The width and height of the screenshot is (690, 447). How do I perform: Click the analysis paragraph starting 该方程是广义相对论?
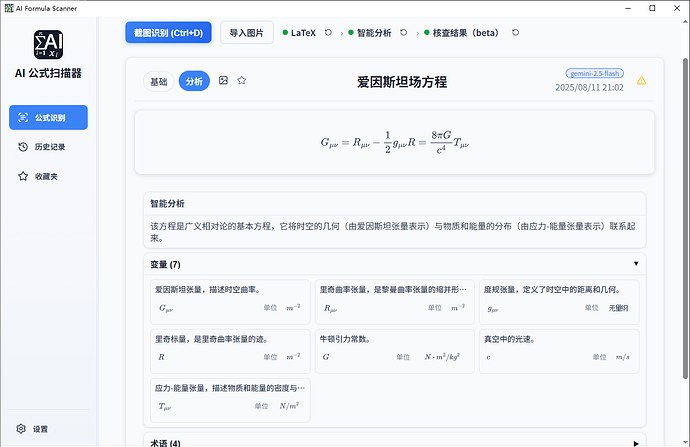(x=393, y=232)
